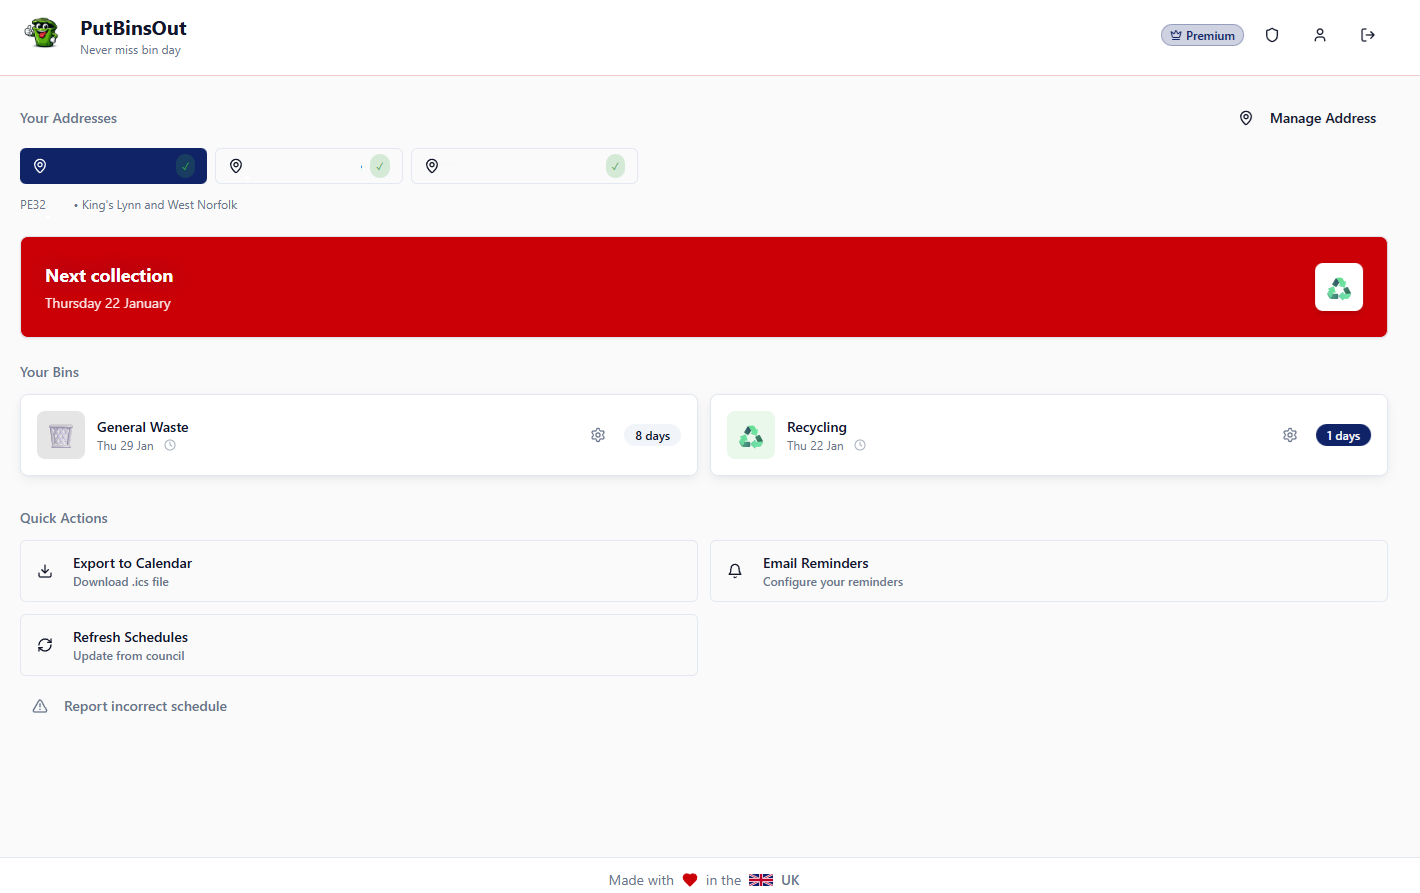This screenshot has height=893, width=1420.
Task: Choose Export to Calendar
Action: tap(359, 571)
